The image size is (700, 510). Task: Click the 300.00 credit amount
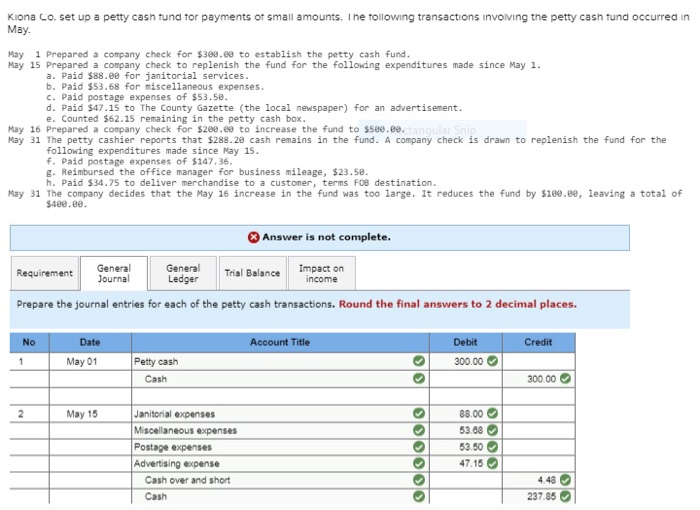click(542, 379)
